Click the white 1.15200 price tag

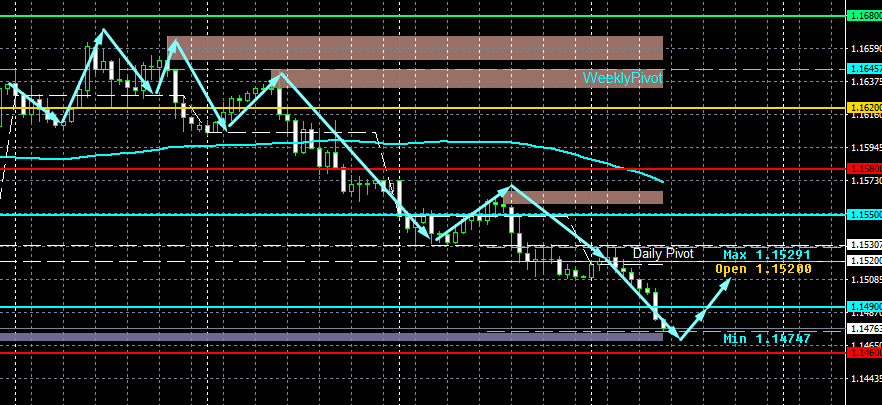click(x=865, y=261)
